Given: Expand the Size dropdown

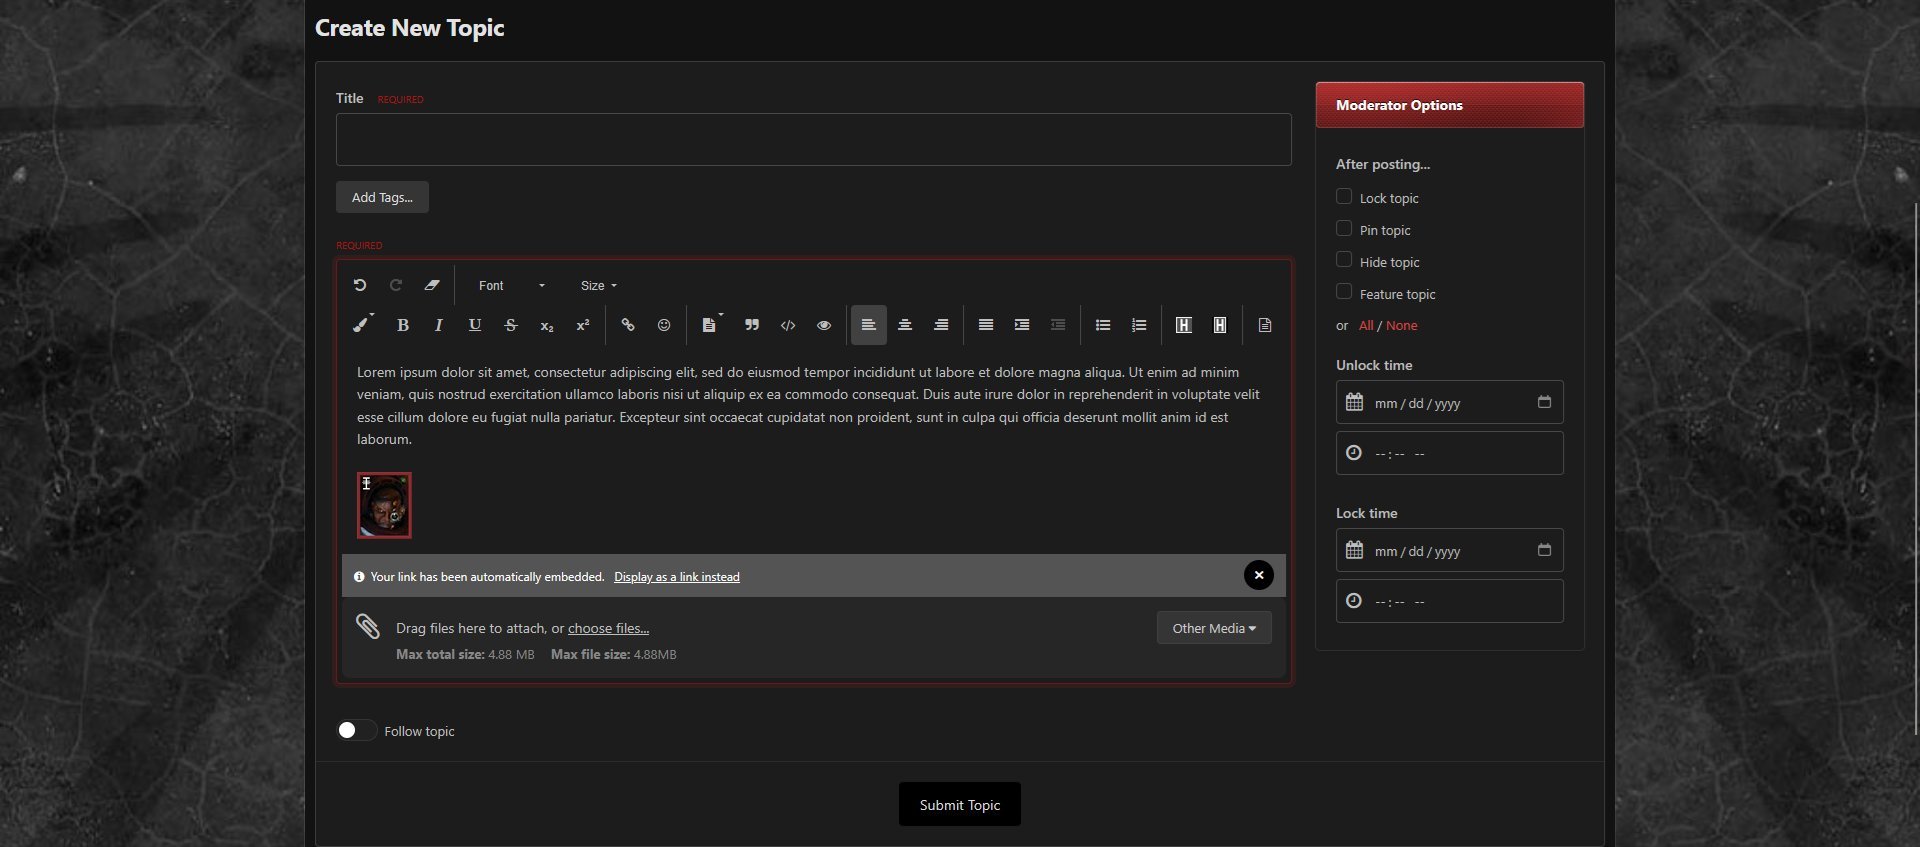Looking at the screenshot, I should (x=598, y=286).
